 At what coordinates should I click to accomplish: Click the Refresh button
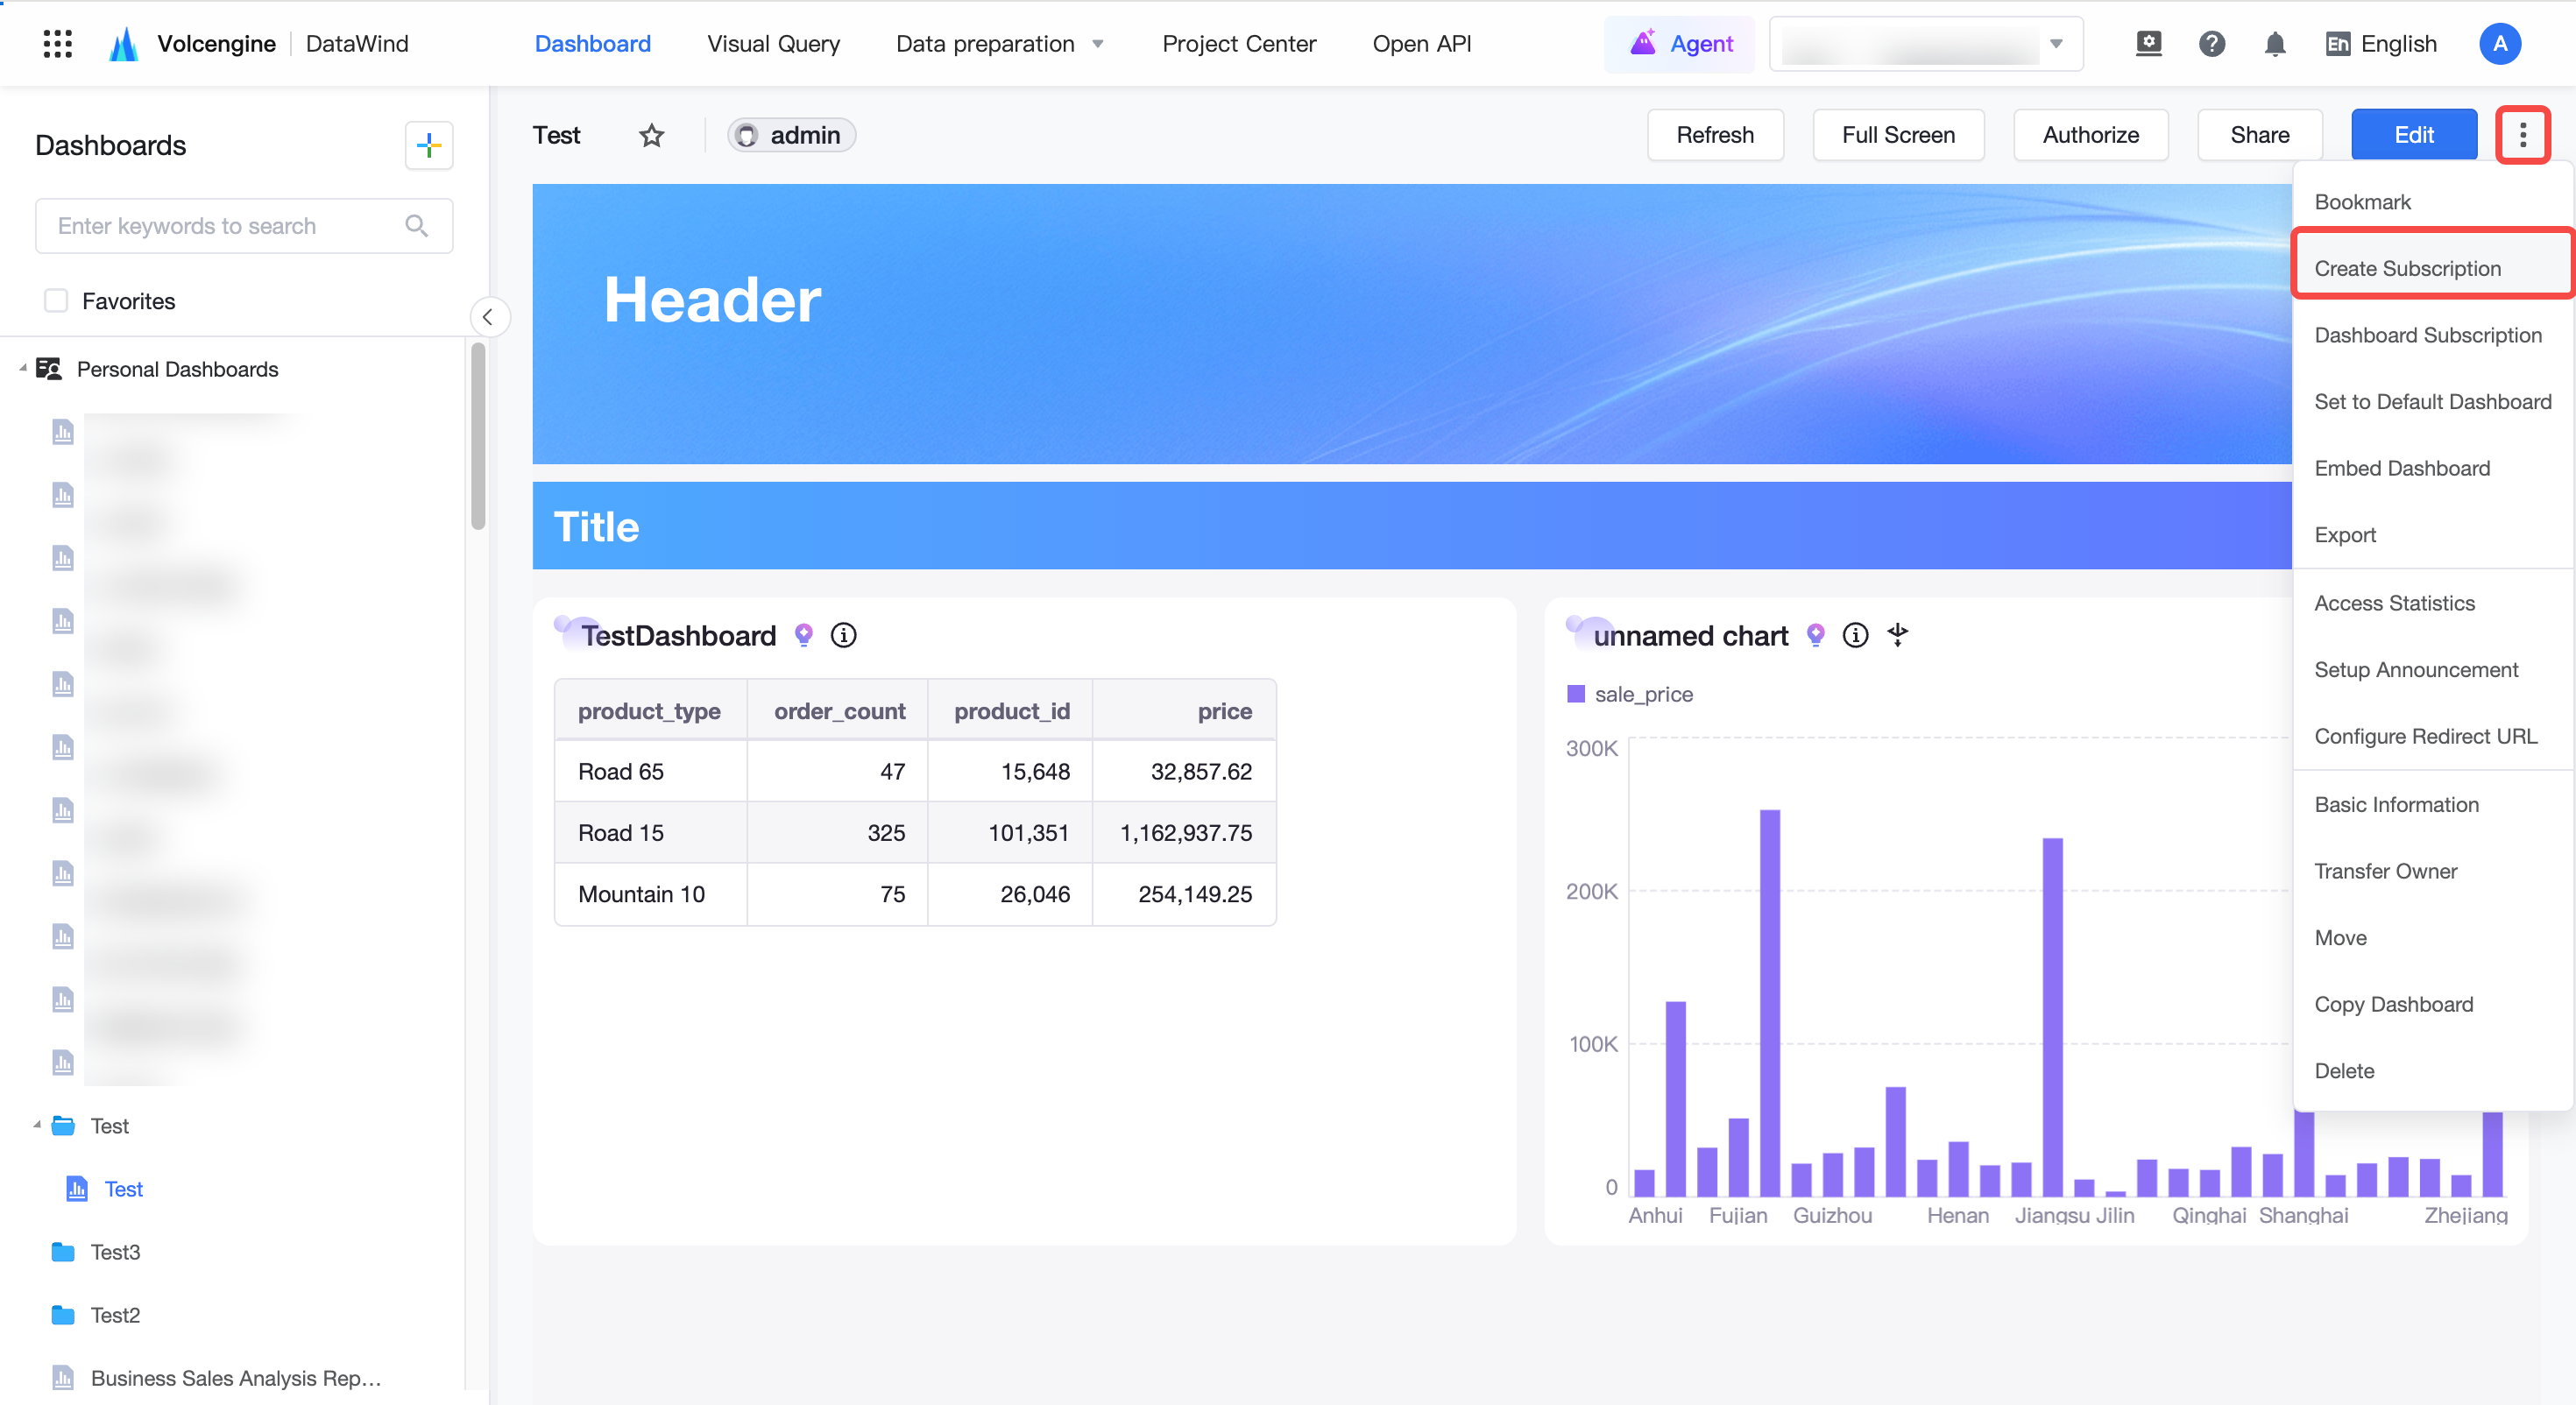coord(1714,135)
